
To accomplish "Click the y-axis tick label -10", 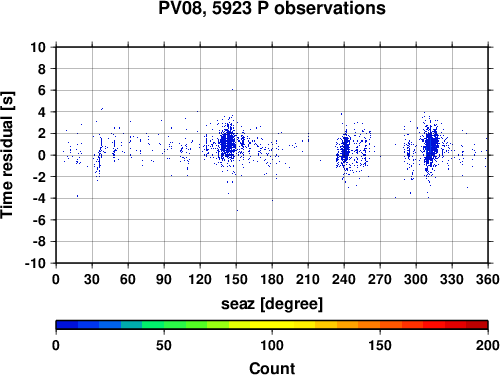I will click(35, 263).
